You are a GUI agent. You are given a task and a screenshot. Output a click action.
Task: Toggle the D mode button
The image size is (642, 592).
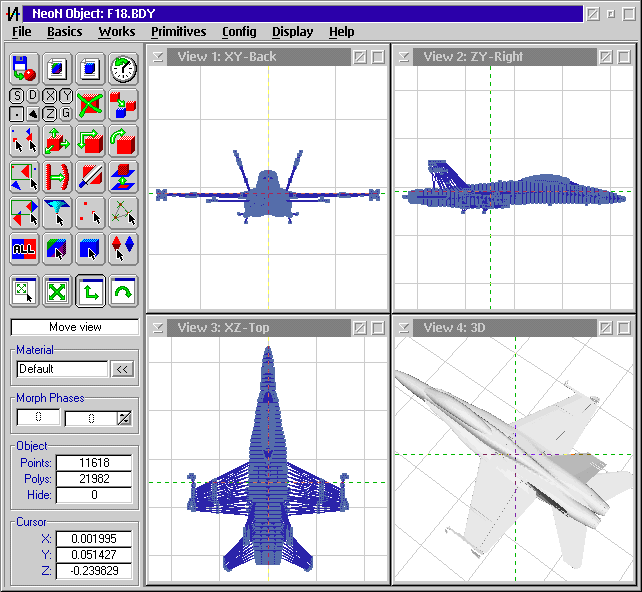[x=33, y=96]
